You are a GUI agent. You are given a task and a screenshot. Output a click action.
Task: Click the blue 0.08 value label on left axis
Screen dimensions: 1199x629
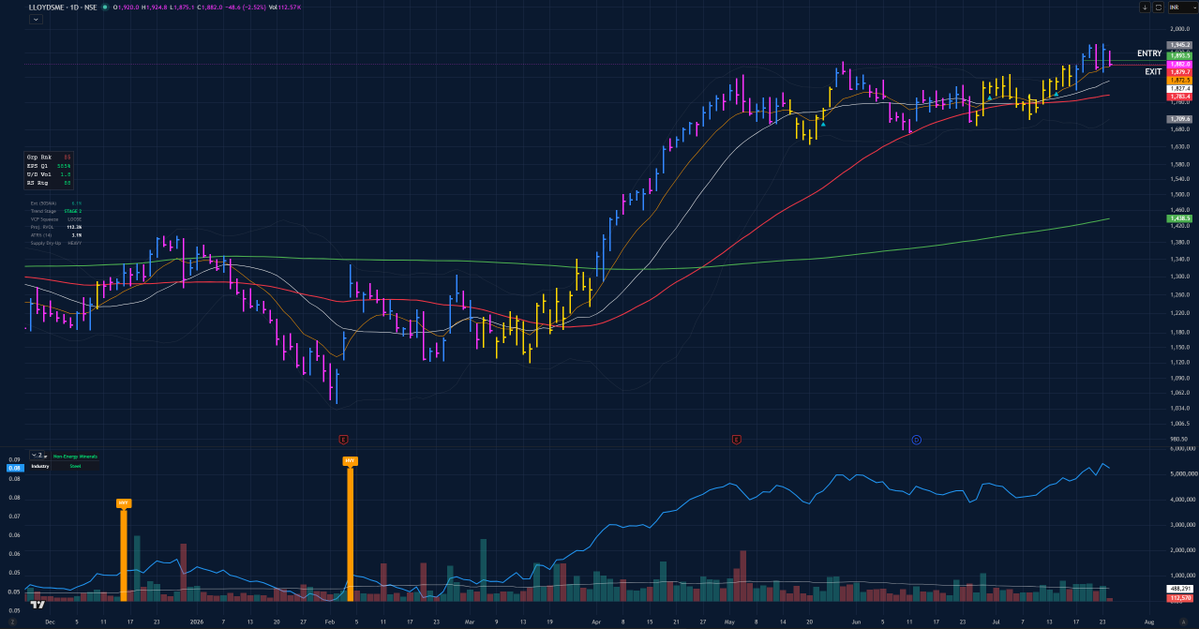pos(15,468)
